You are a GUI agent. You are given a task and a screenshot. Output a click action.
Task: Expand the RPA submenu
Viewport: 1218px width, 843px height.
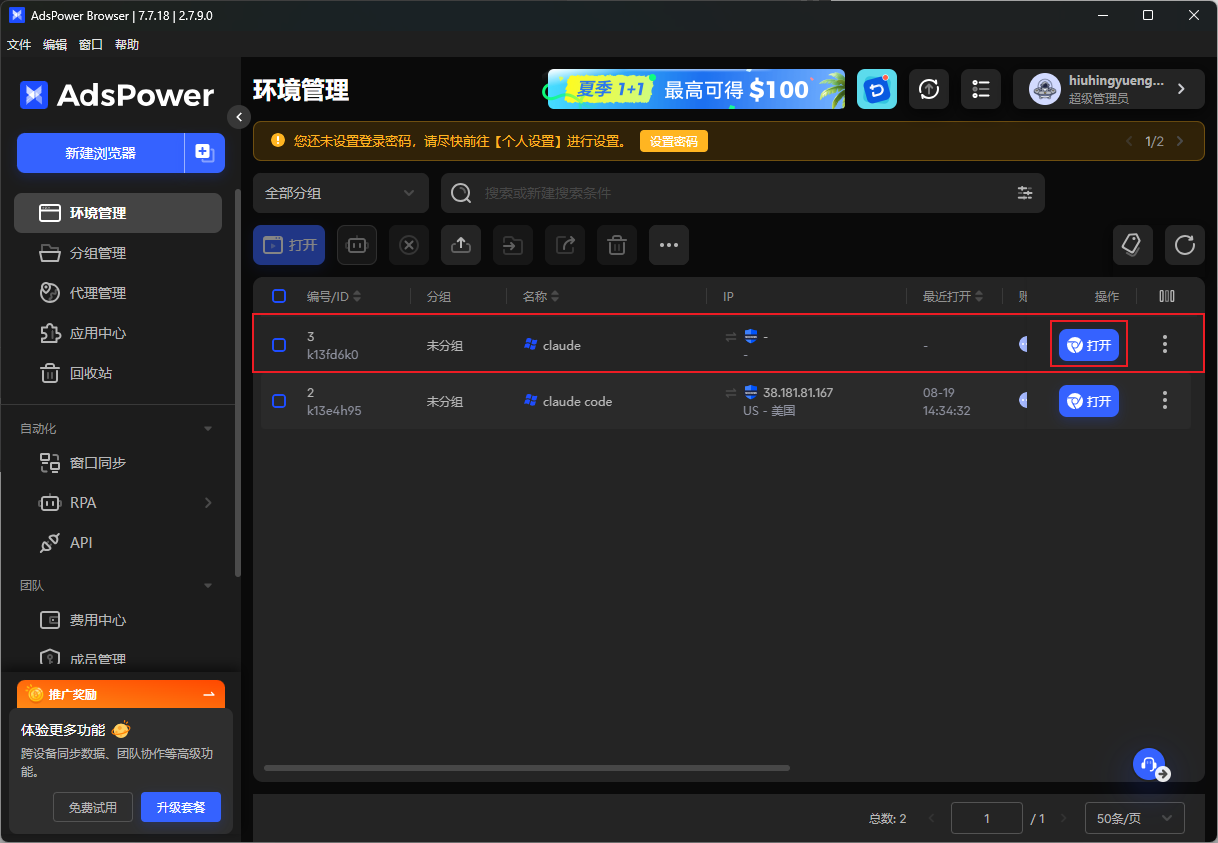tap(208, 503)
